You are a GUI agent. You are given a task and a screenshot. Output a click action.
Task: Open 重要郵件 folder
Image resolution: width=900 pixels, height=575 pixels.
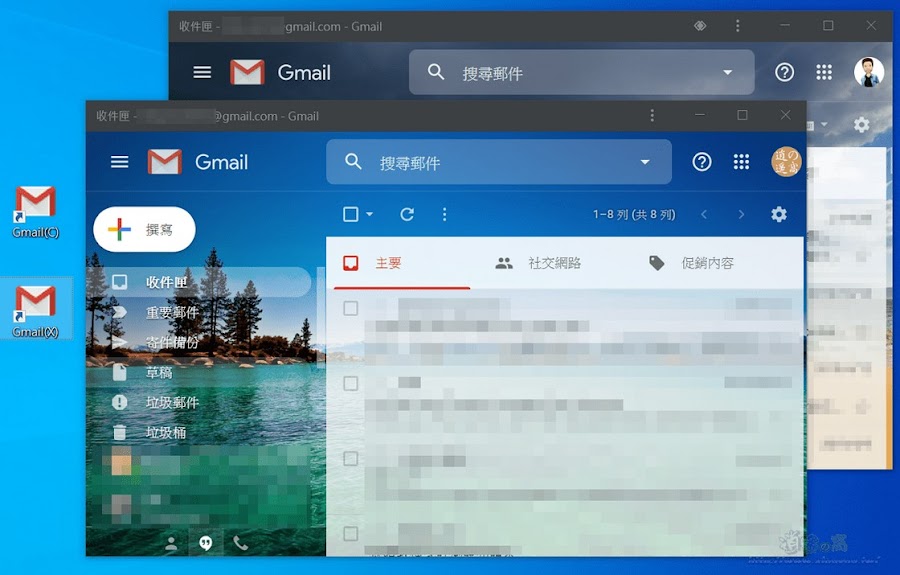[199, 312]
